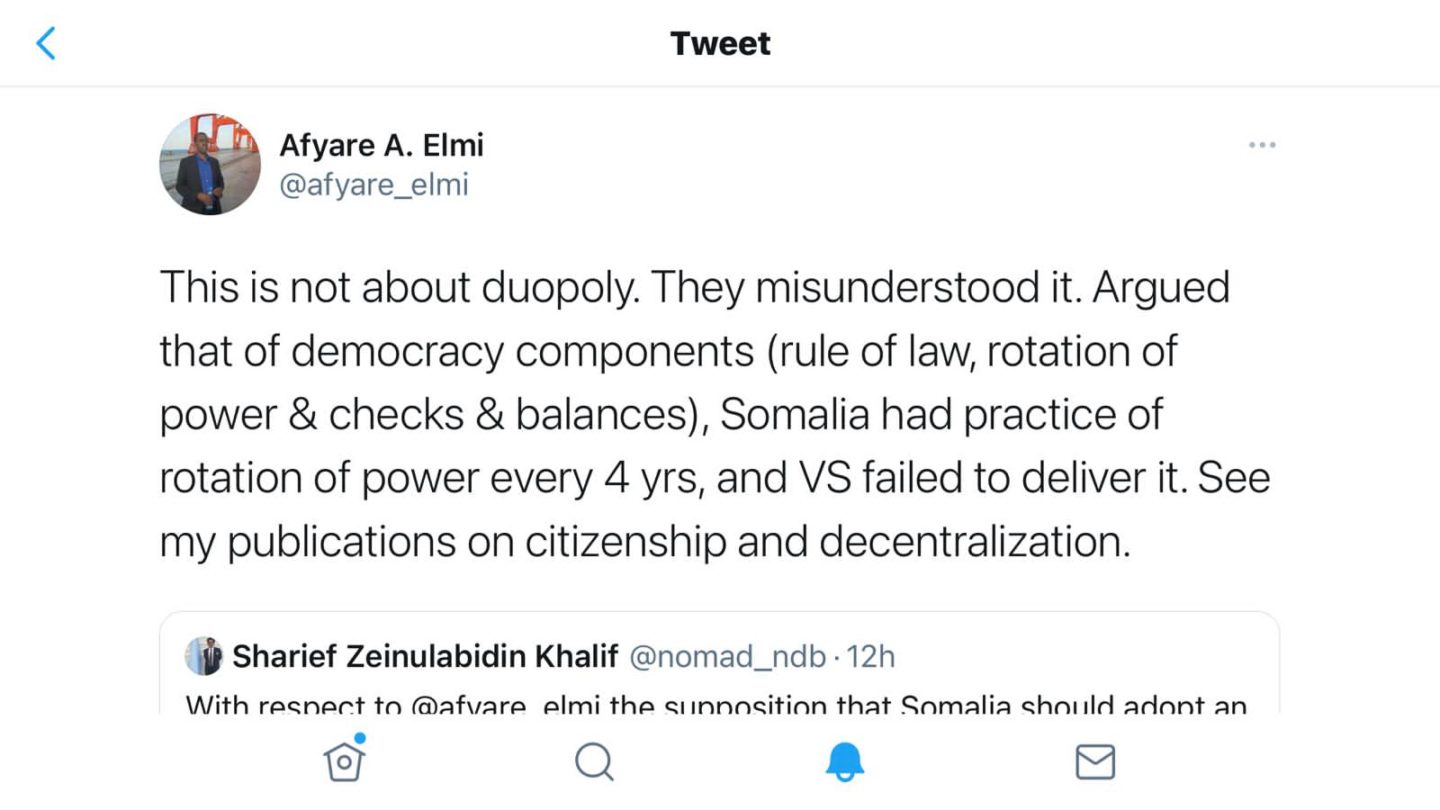The width and height of the screenshot is (1440, 810).
Task: Open Sharief Zeinulabidin Khalif's name link
Action: tap(424, 657)
